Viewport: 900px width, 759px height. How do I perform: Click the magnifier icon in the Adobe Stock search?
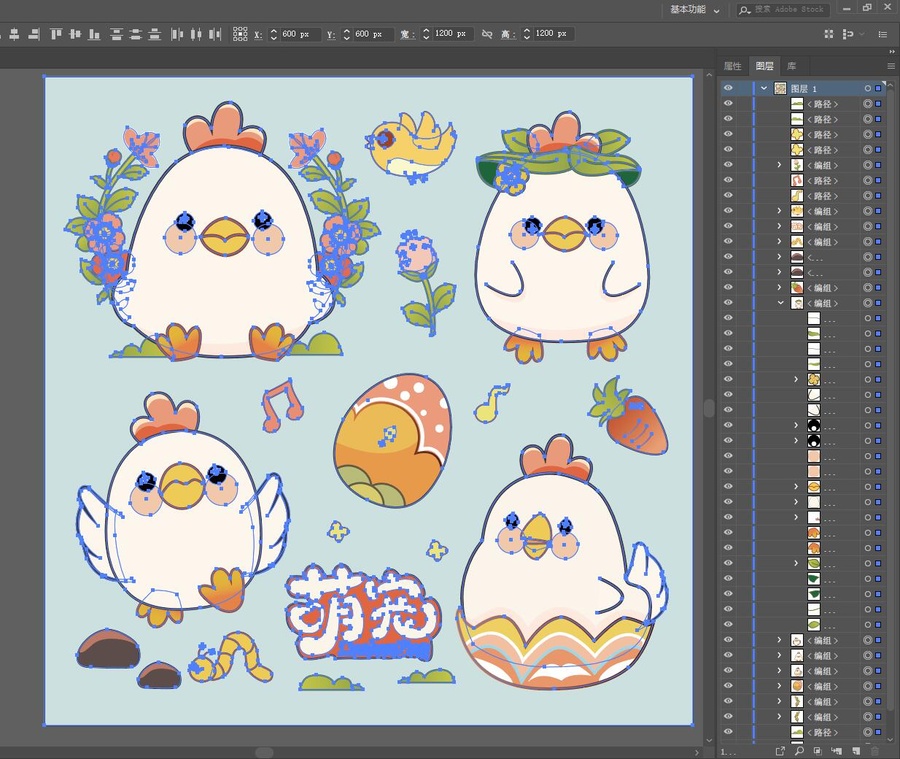pos(744,10)
